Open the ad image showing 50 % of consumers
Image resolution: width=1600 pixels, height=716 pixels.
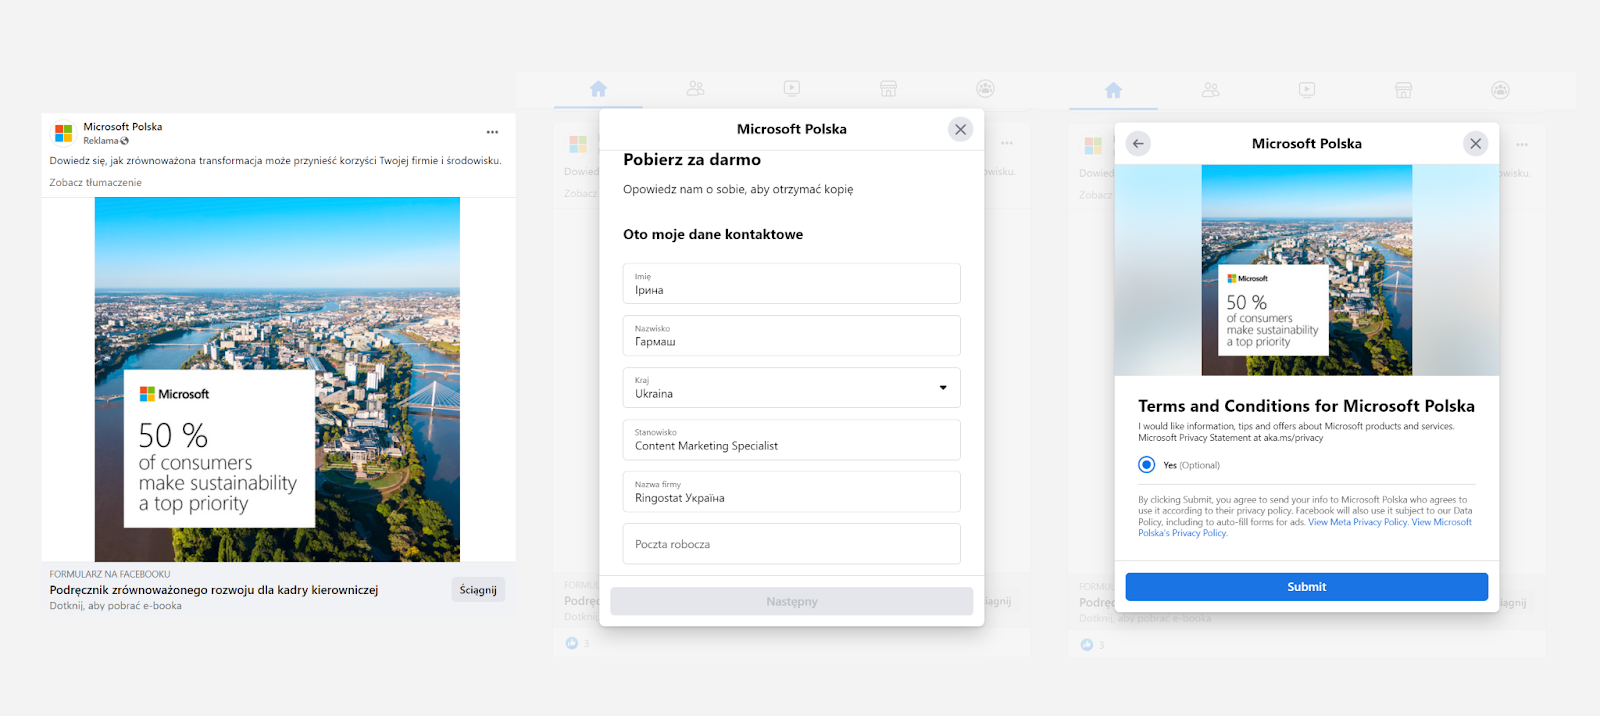[277, 379]
